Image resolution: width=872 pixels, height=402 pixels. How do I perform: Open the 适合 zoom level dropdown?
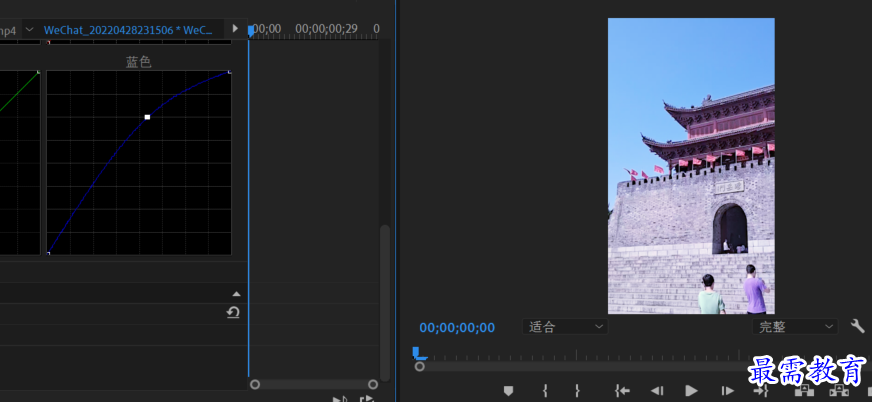(565, 326)
